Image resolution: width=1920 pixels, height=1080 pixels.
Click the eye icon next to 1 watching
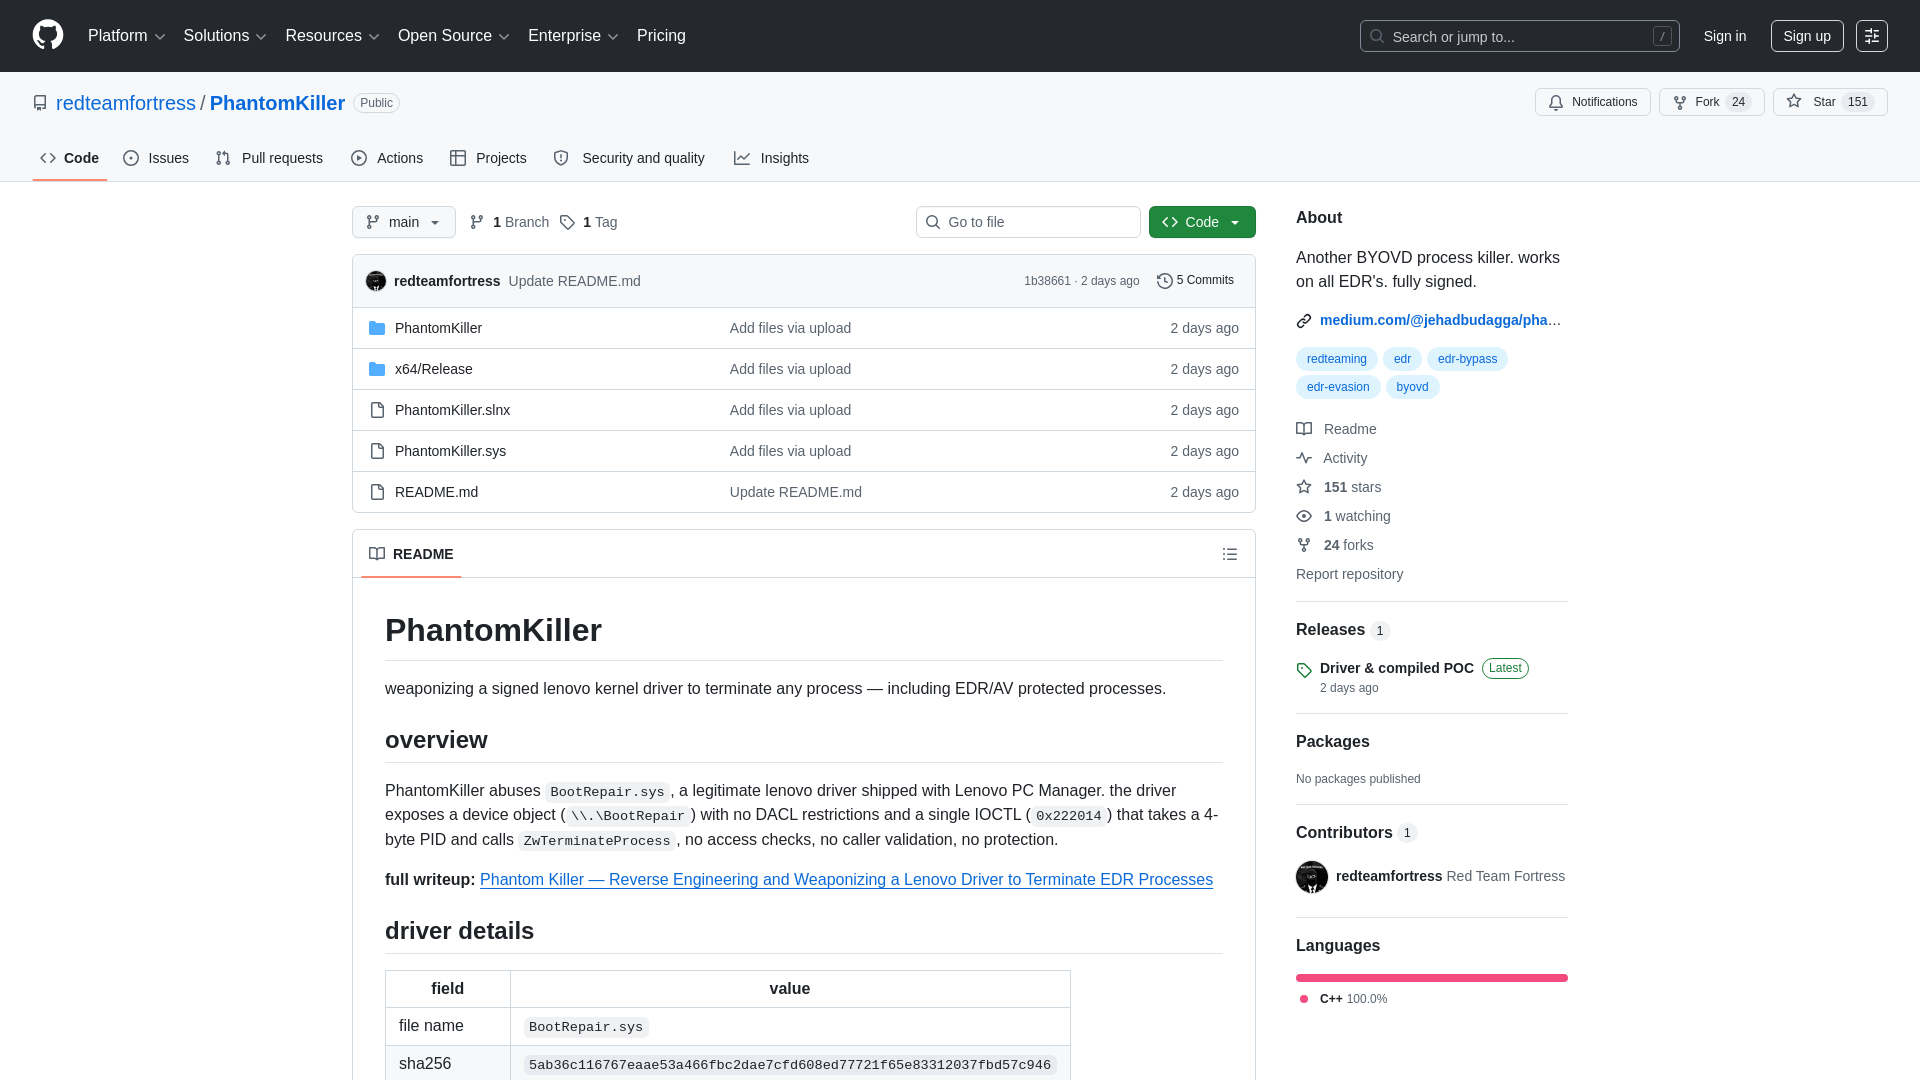pyautogui.click(x=1304, y=516)
